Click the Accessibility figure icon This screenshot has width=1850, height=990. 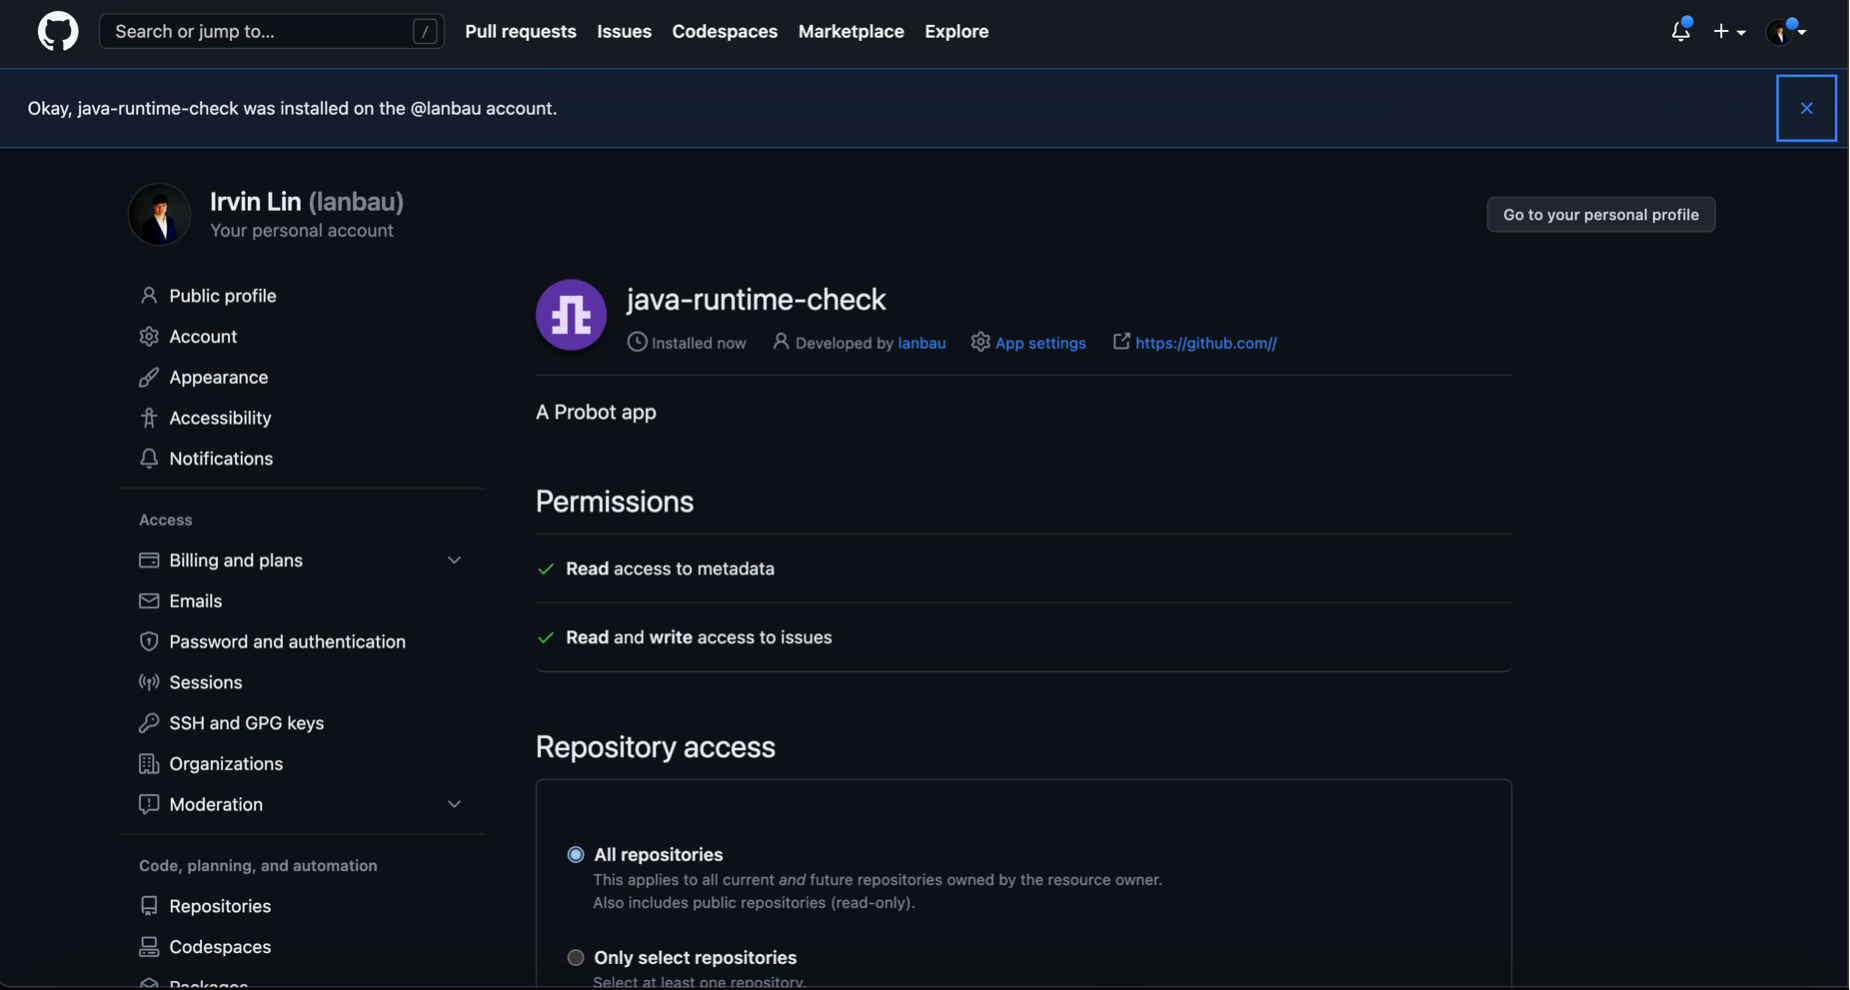[149, 418]
